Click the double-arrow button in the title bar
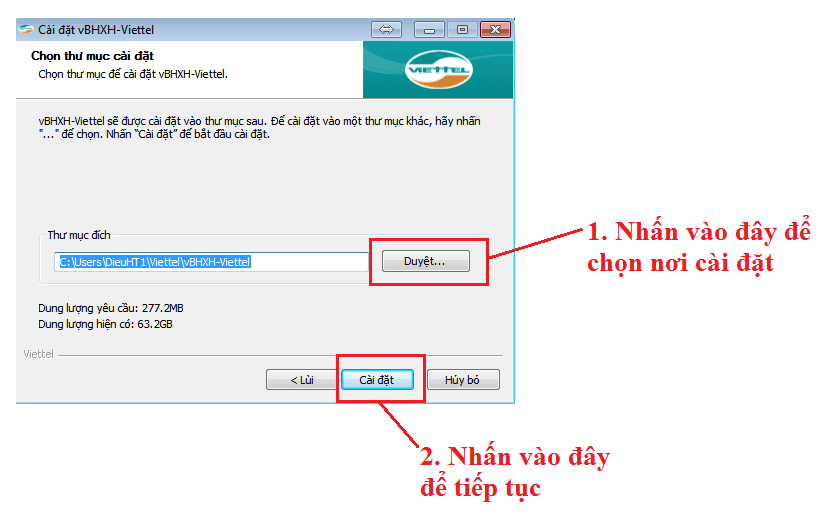 tap(386, 29)
